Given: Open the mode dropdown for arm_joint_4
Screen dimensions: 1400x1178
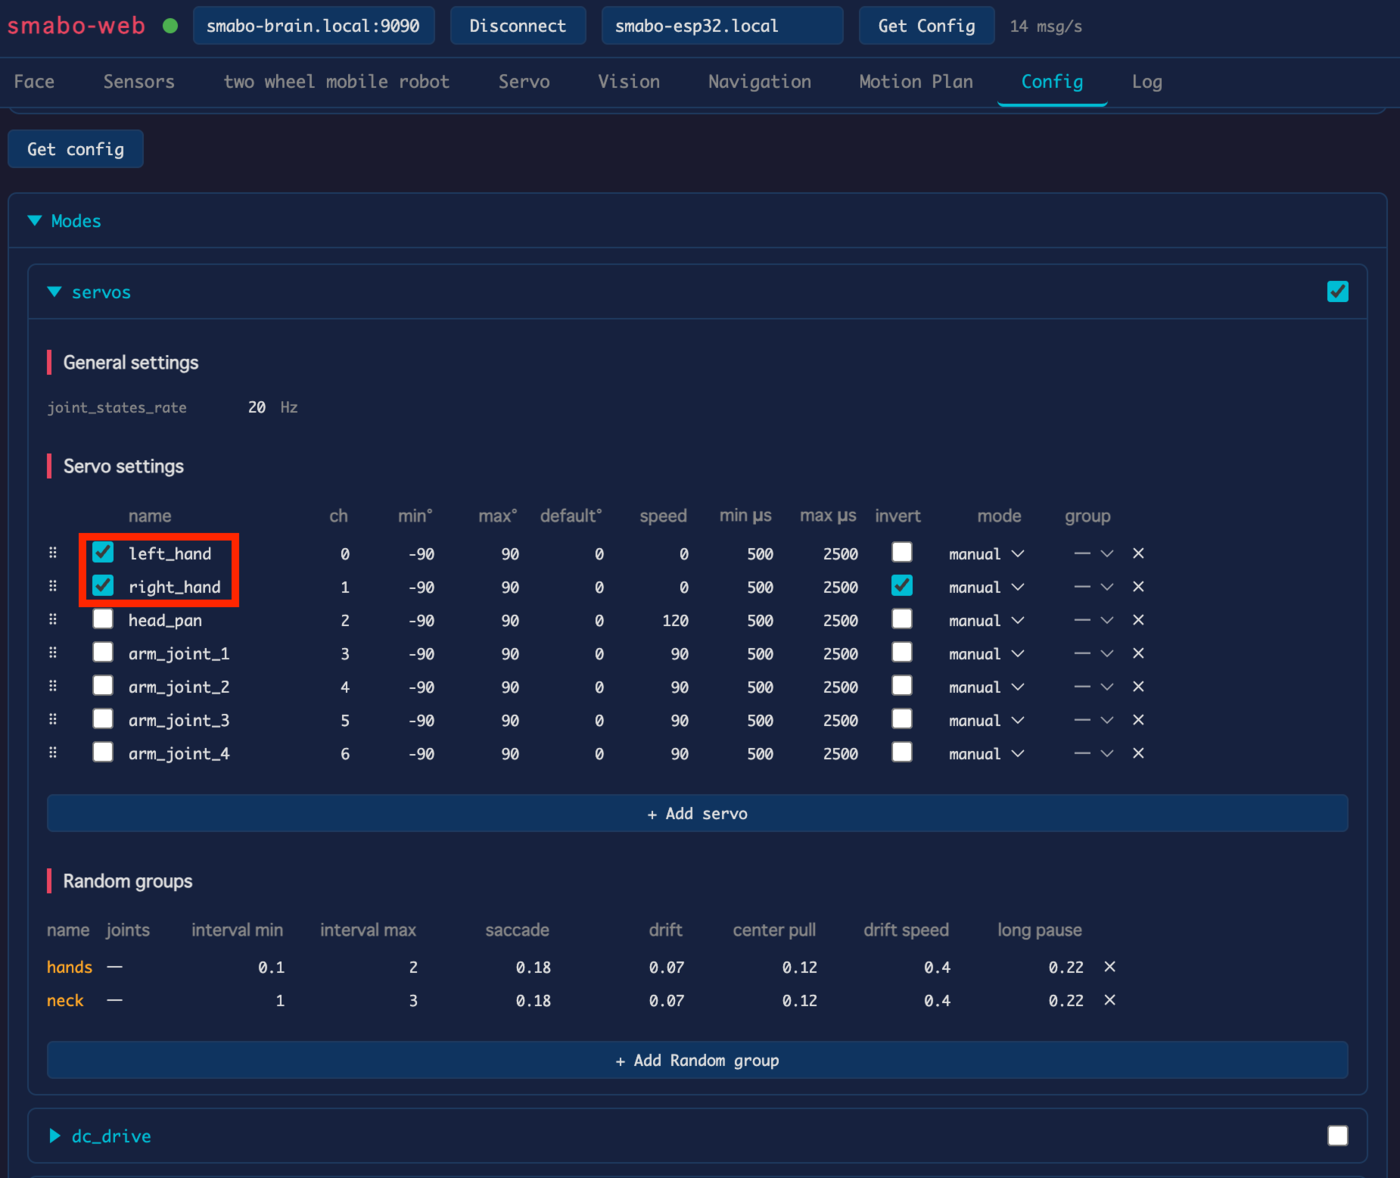Looking at the screenshot, I should click(987, 754).
